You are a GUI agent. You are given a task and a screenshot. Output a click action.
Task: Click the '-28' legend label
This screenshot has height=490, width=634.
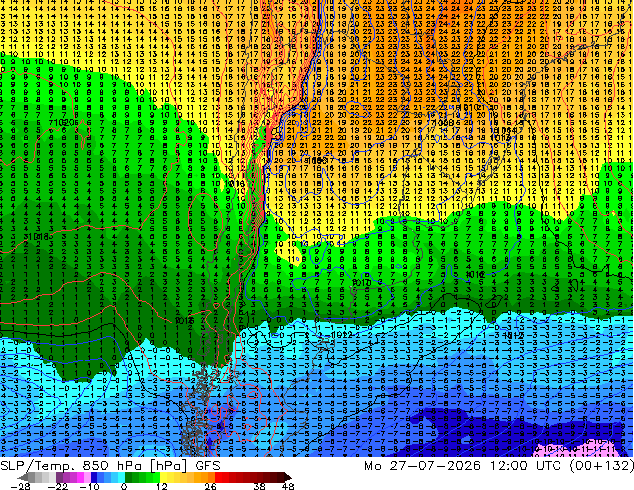pos(19,486)
